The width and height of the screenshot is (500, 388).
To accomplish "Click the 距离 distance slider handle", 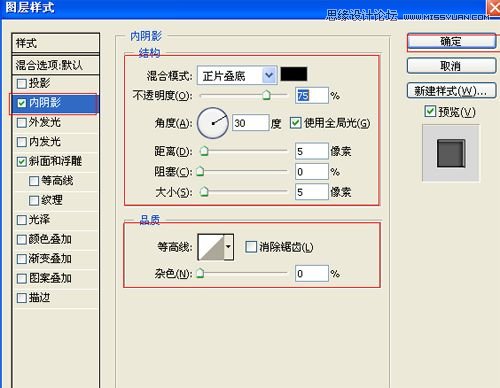I will click(204, 151).
